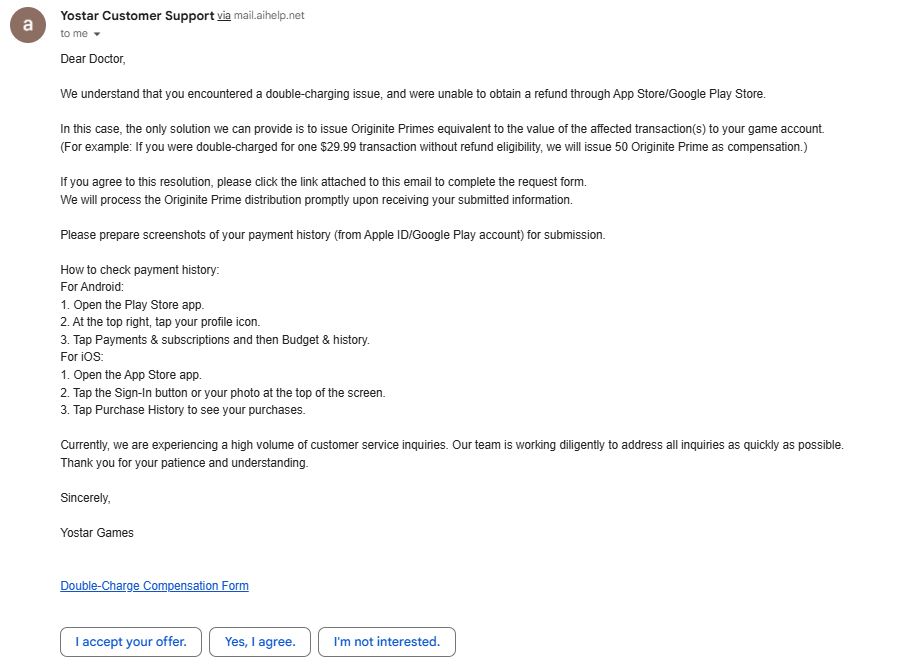Click the "Yostar Games" signature text

[97, 533]
